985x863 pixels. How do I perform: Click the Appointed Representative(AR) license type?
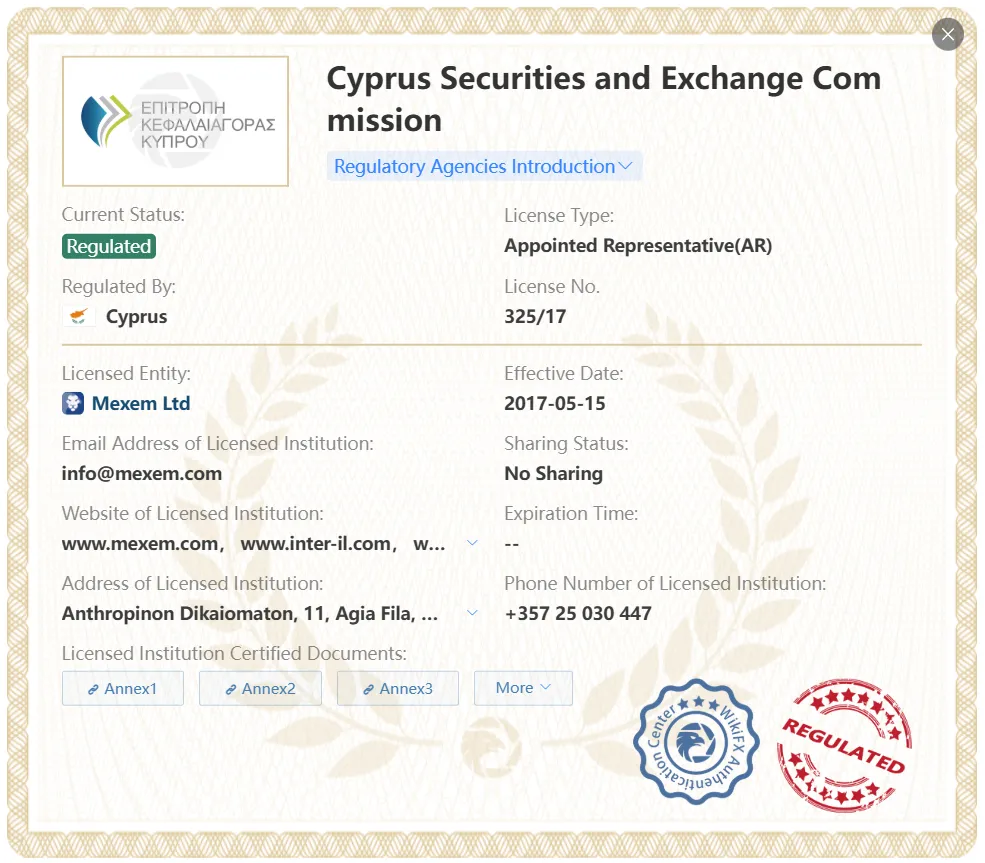point(638,246)
